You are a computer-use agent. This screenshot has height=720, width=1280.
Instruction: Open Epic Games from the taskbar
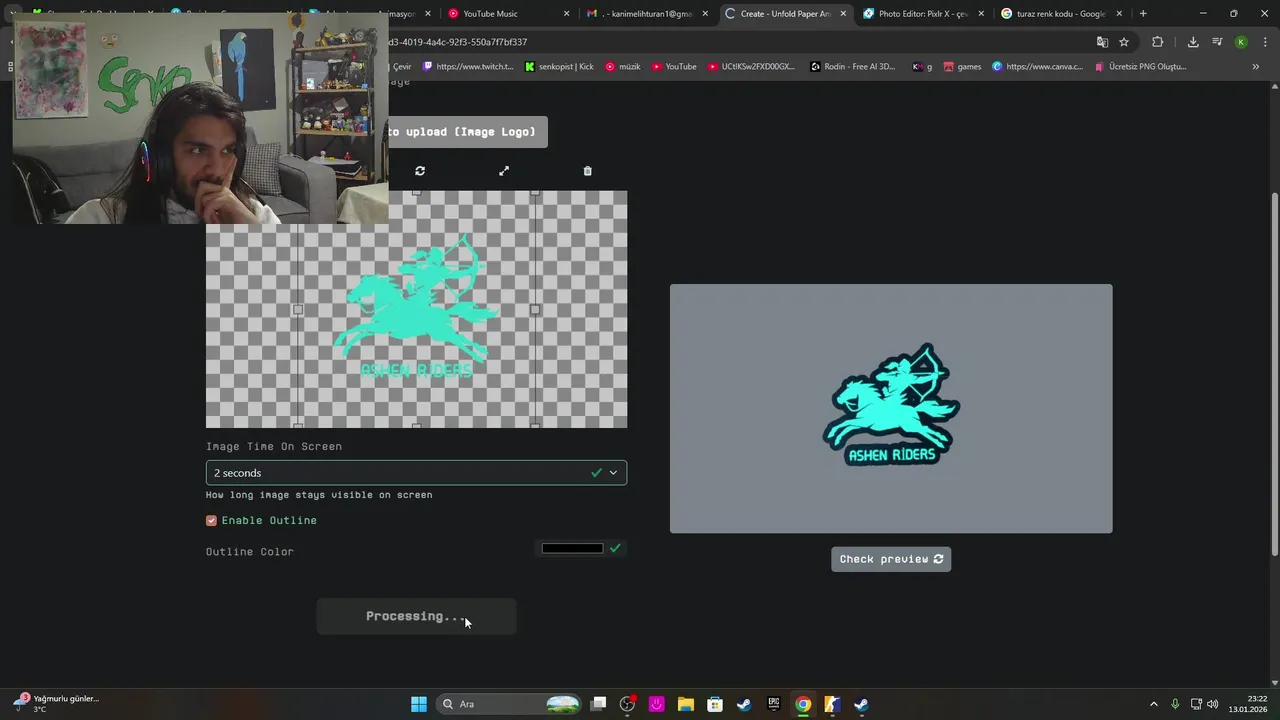(x=773, y=704)
